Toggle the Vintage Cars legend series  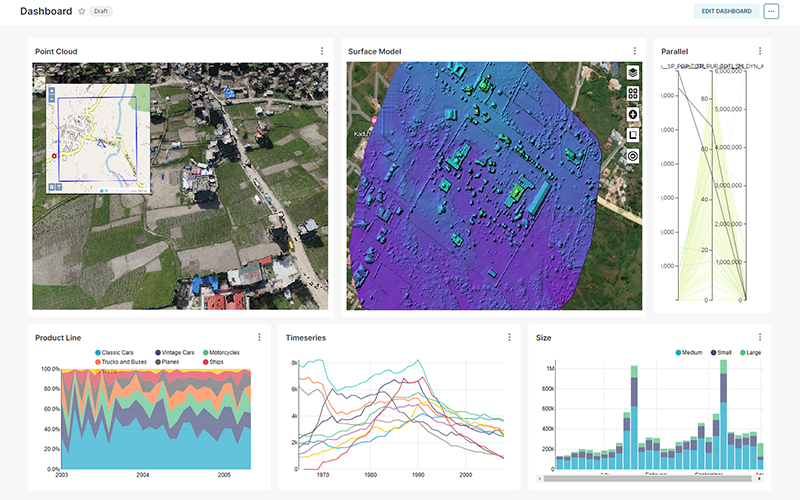(174, 353)
